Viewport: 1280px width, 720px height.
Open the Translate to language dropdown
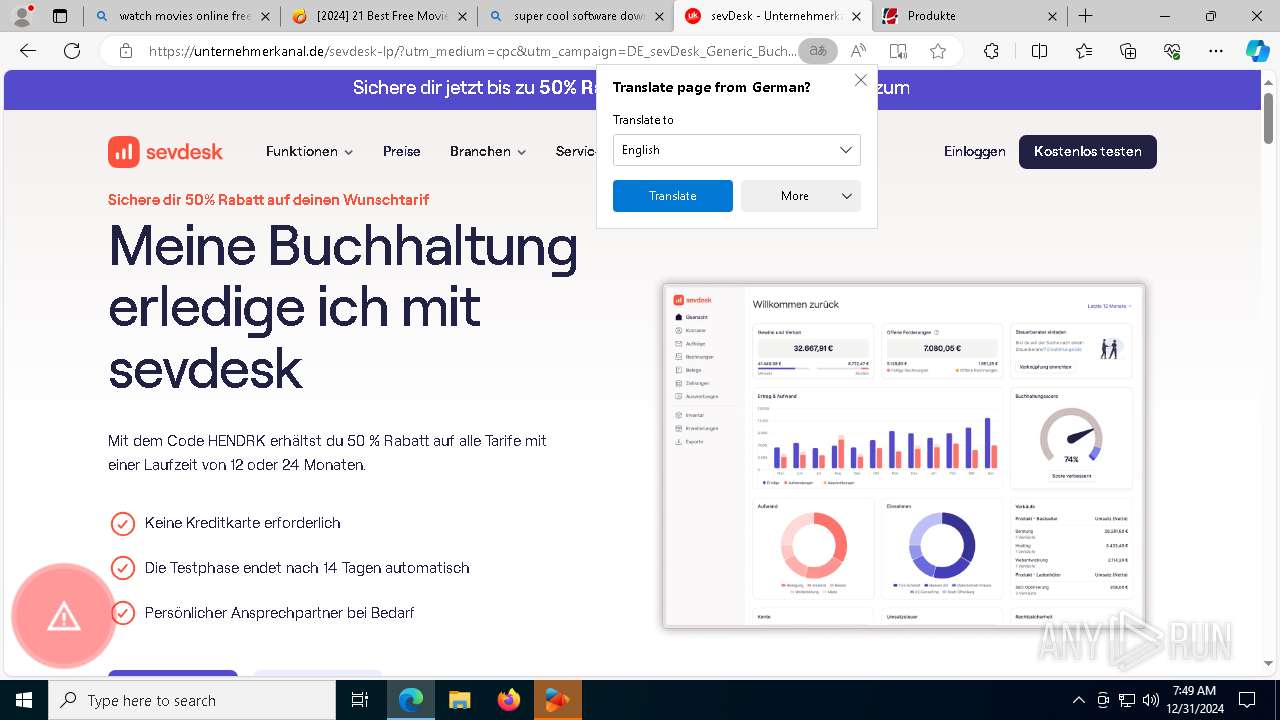pos(737,150)
